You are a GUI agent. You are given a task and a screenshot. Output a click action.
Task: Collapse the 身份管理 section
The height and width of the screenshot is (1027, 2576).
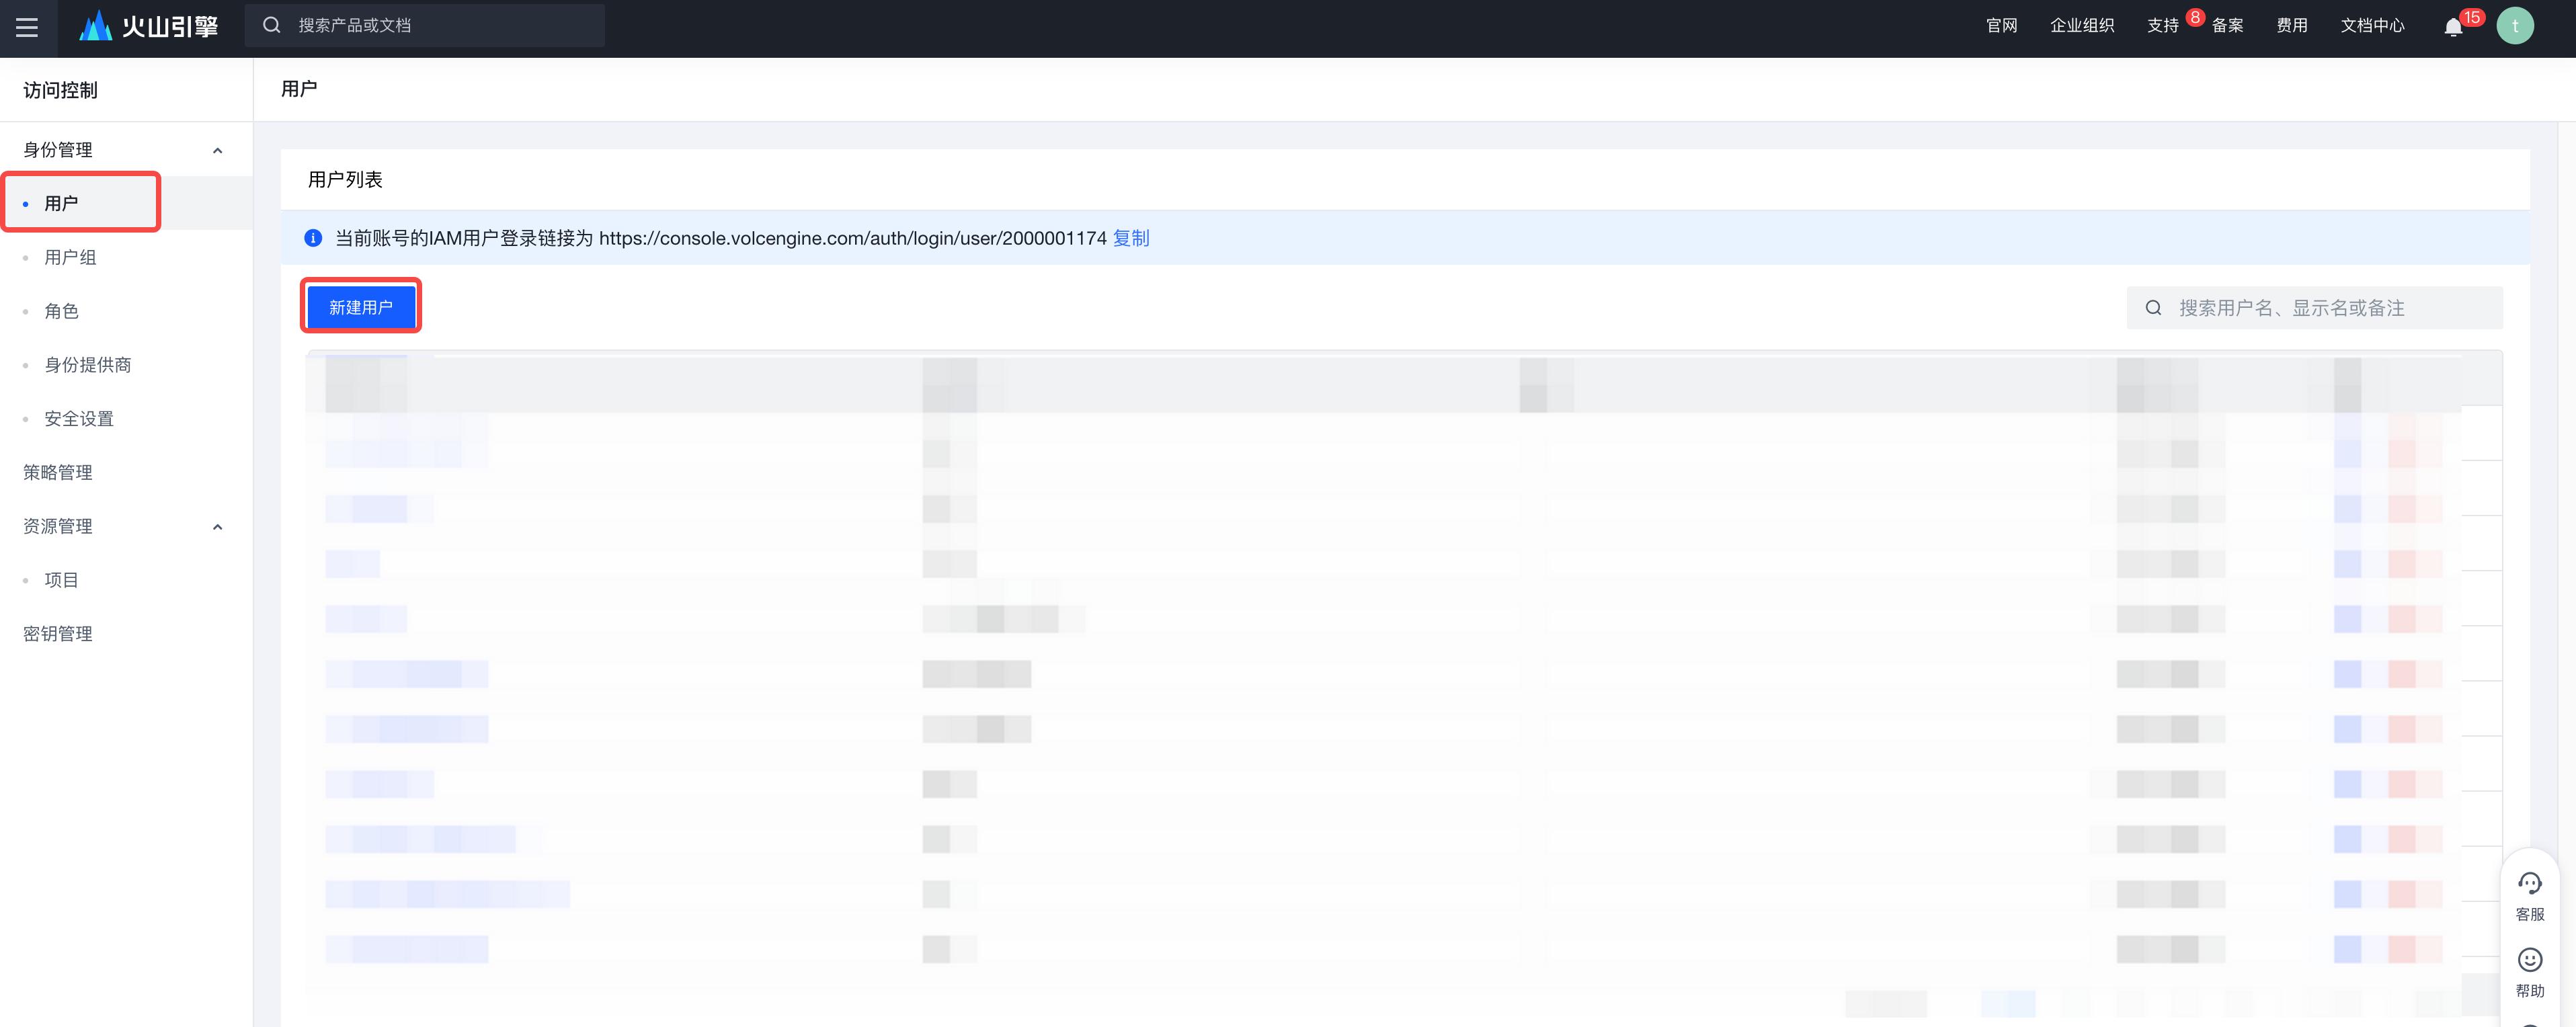tap(217, 150)
